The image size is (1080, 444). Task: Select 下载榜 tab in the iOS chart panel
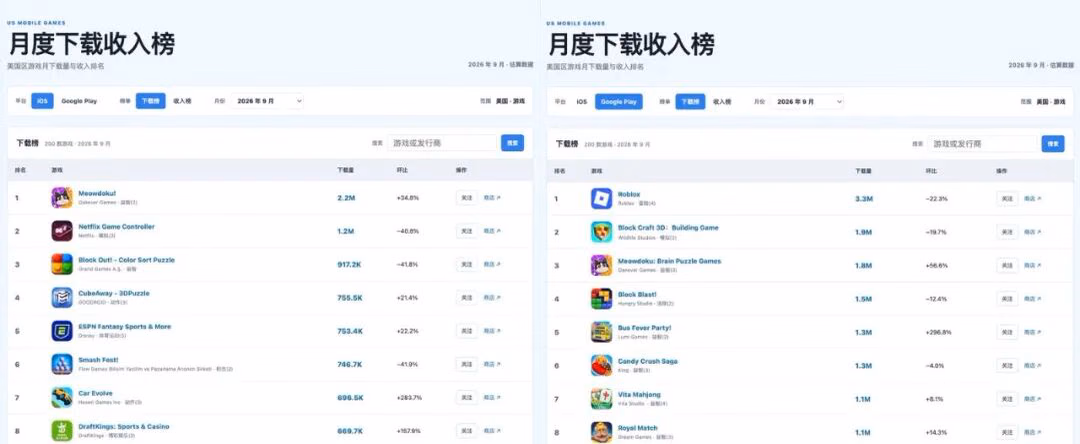pos(150,101)
